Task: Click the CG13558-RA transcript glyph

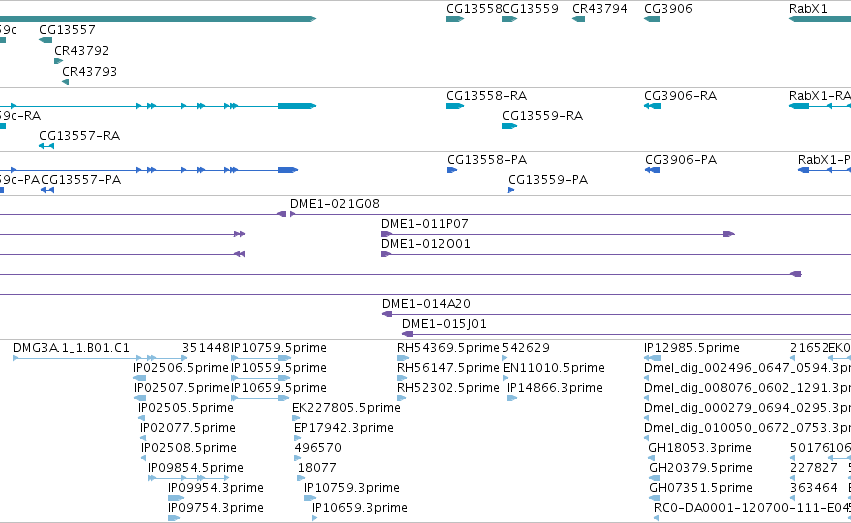Action: coord(455,106)
